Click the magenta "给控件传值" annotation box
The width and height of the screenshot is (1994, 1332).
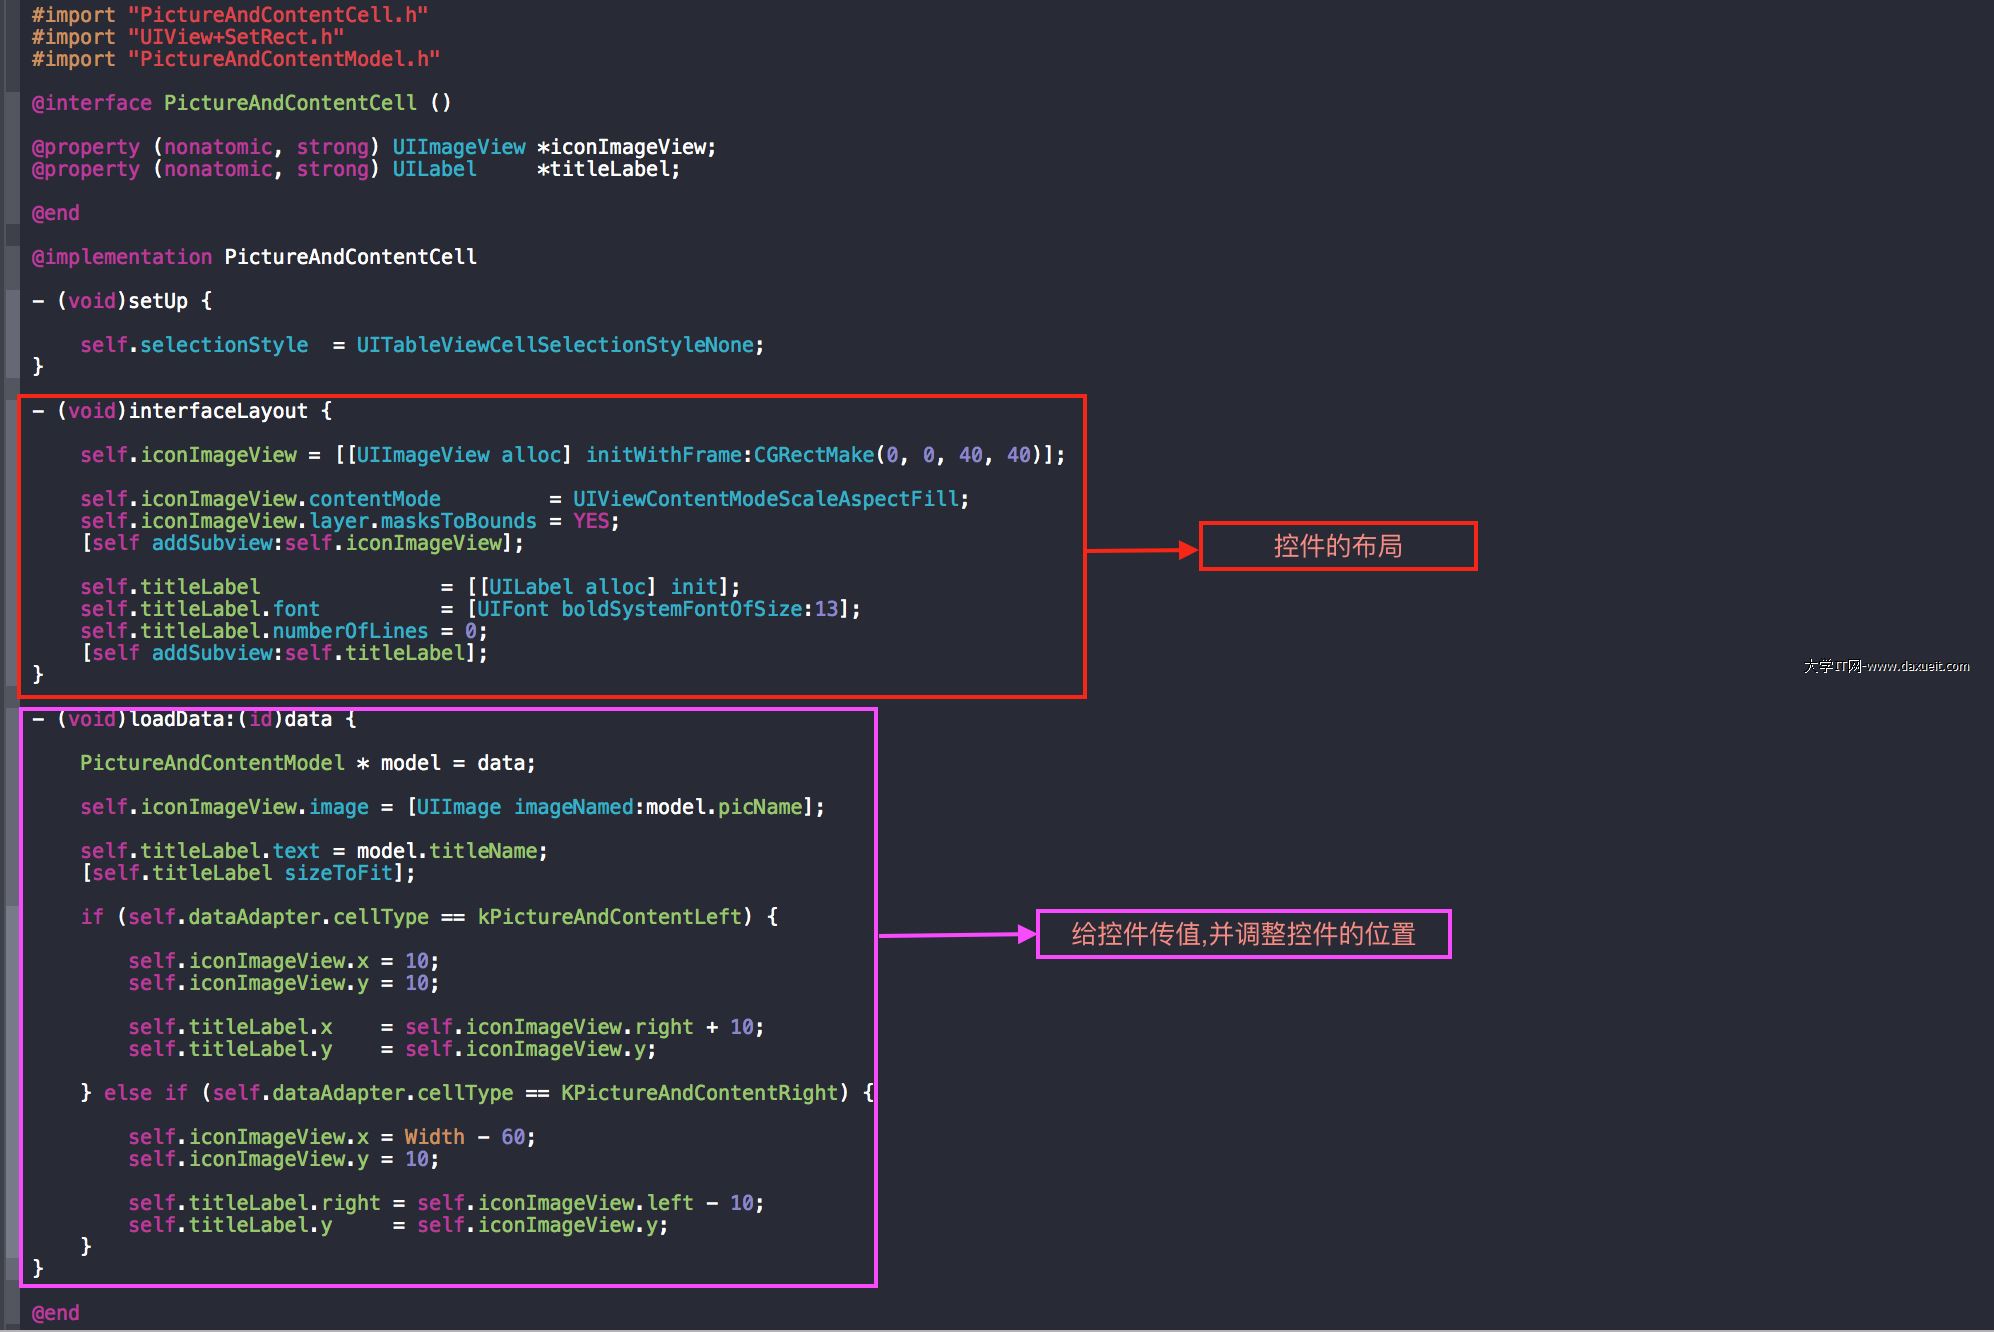point(1243,934)
